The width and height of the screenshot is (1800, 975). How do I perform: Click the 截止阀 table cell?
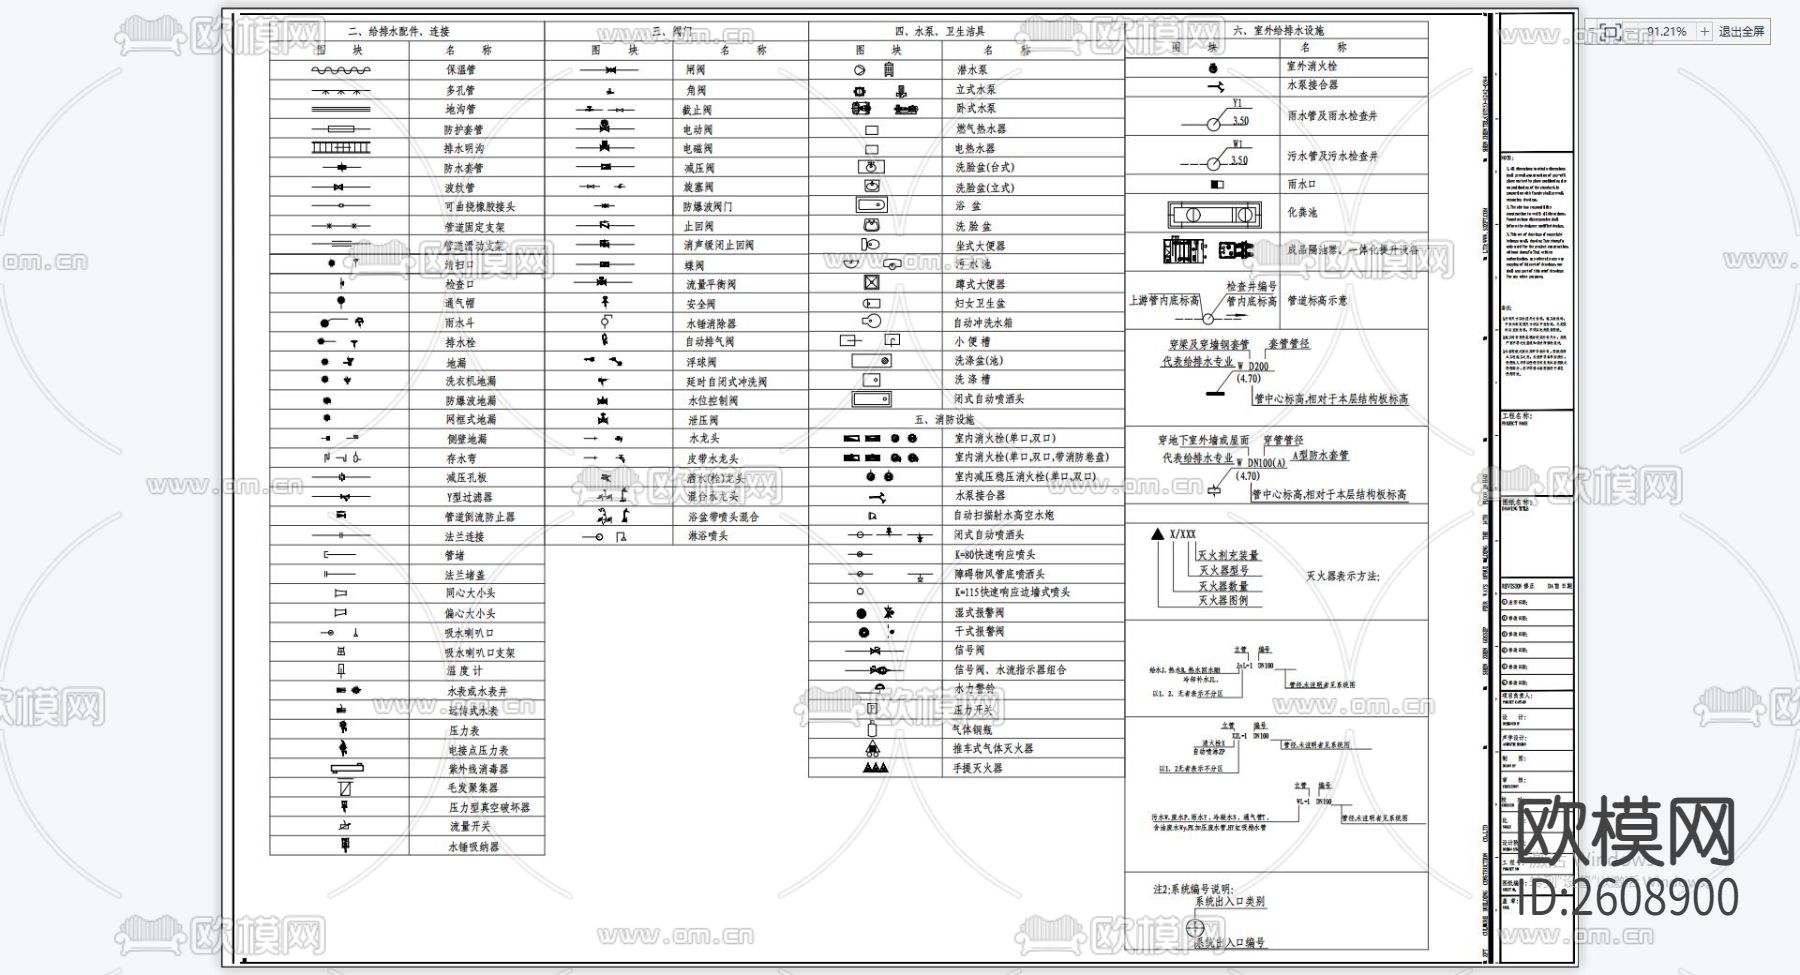pyautogui.click(x=741, y=110)
